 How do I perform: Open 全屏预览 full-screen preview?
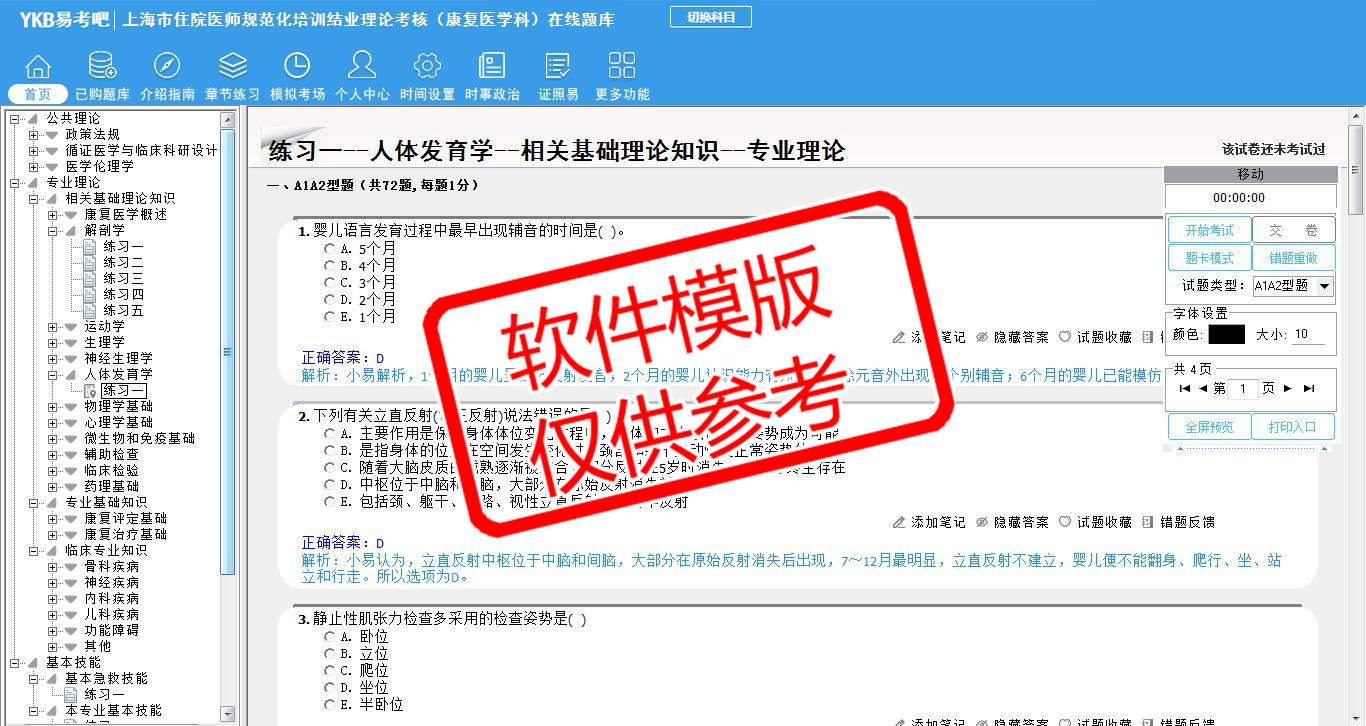1210,427
